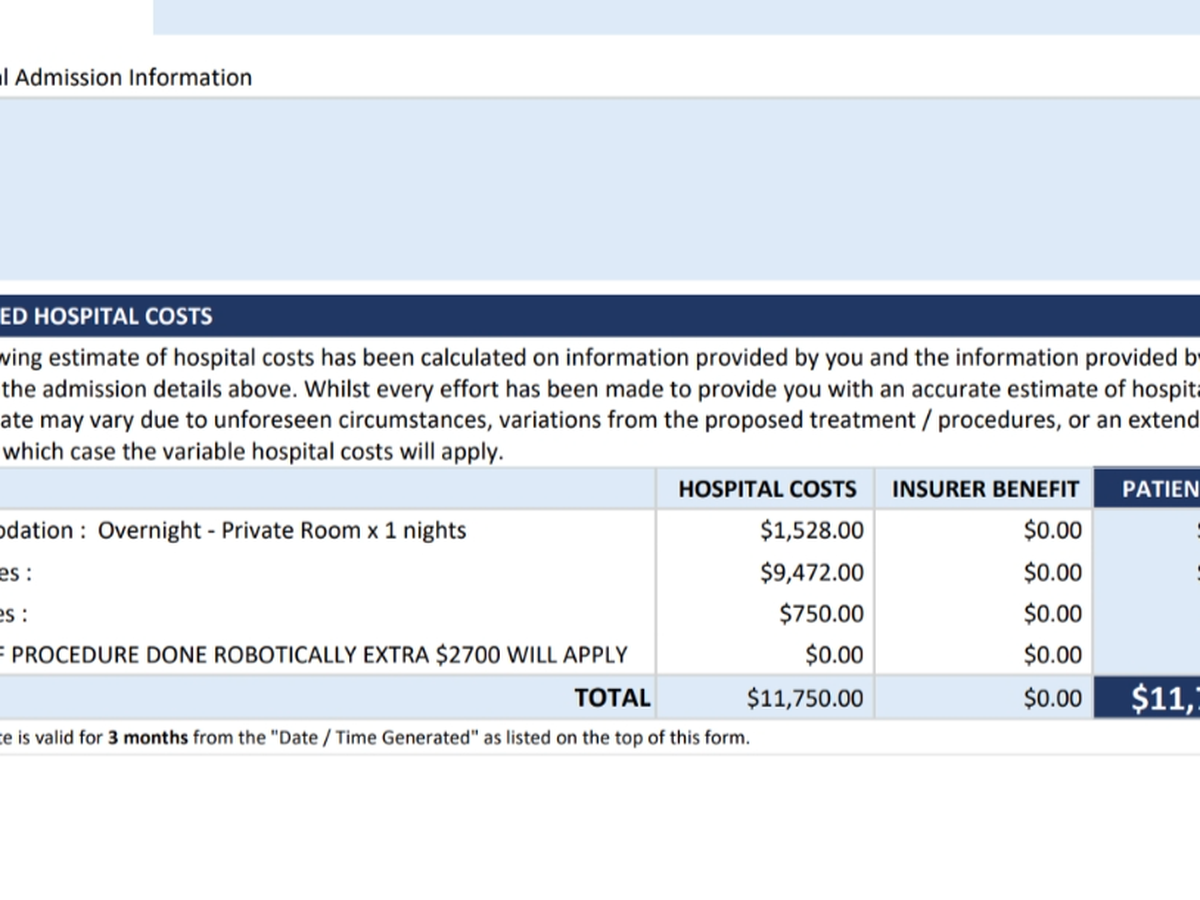
Task: Click the light blue top banner area
Action: tap(676, 17)
